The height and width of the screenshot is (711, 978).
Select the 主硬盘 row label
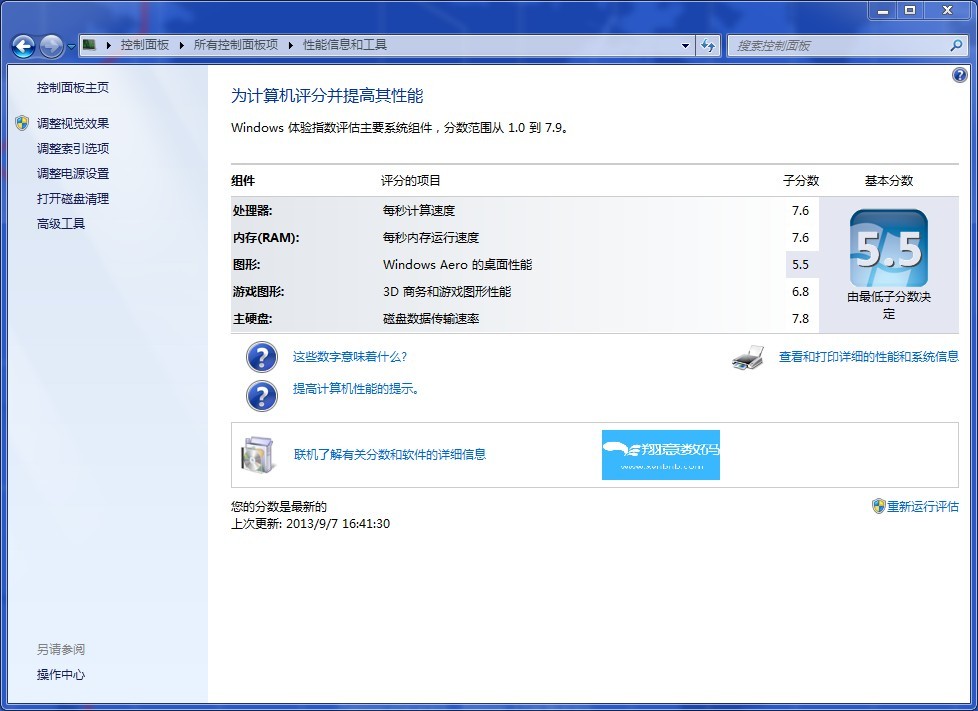click(253, 319)
